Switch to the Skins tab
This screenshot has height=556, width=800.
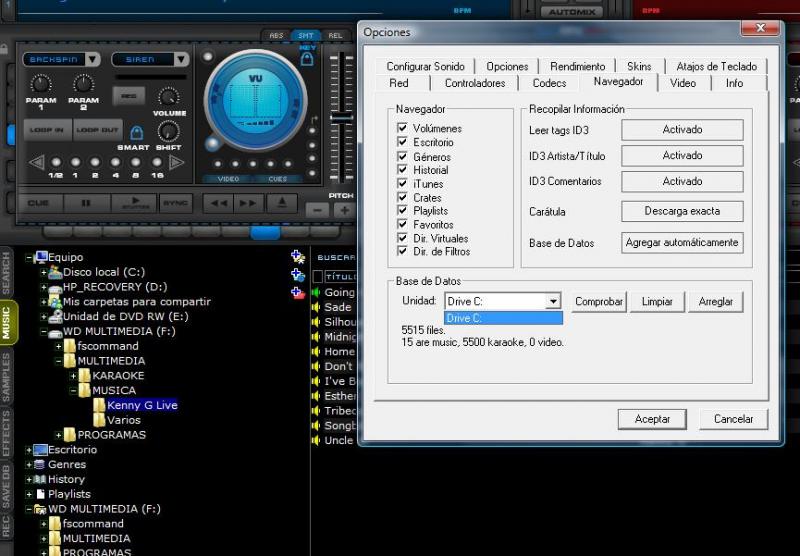coord(639,66)
